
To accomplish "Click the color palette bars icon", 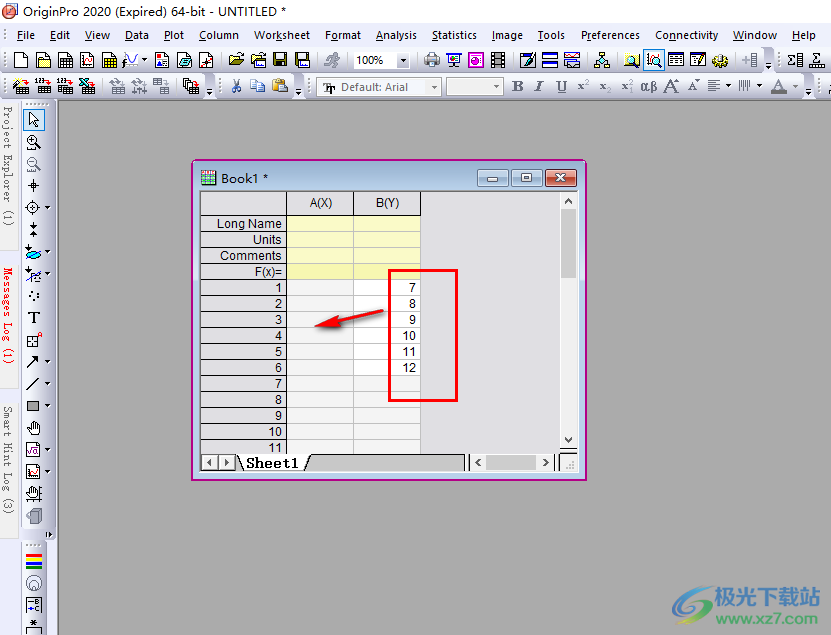I will 33,561.
